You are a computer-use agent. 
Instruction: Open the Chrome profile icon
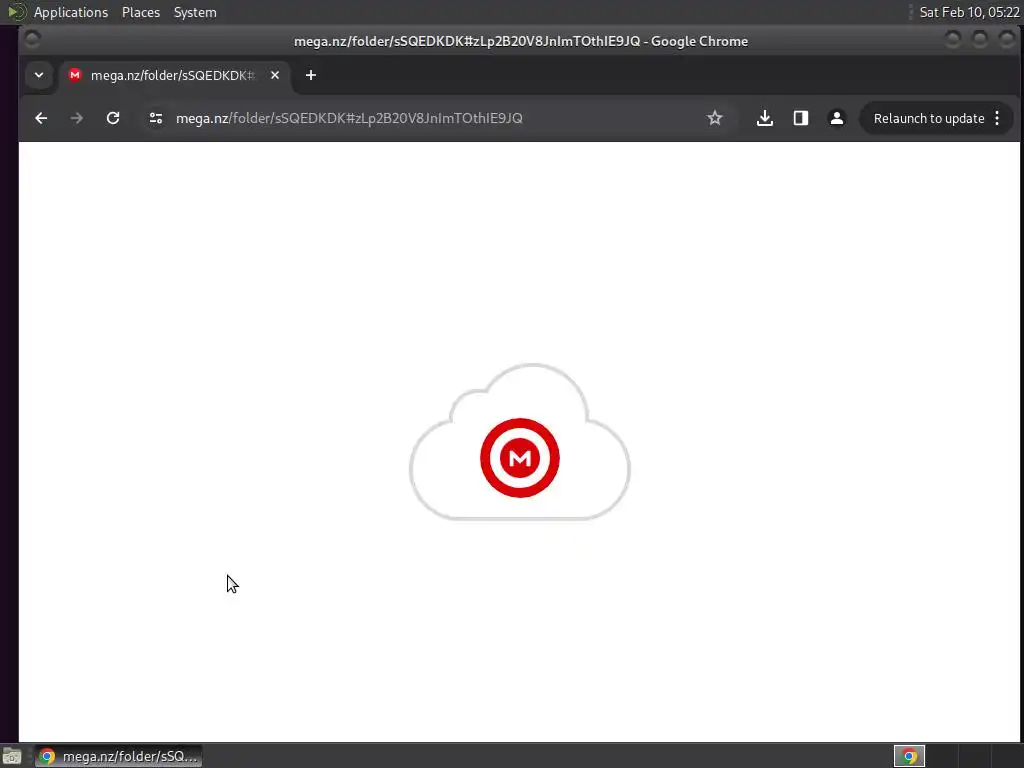[837, 118]
